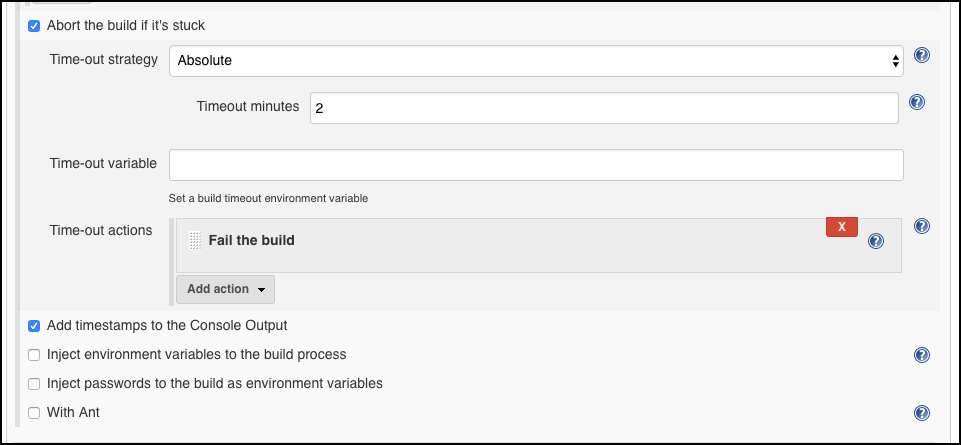Disable Add timestamps to the Console Output
The width and height of the screenshot is (961, 445).
pos(34,325)
